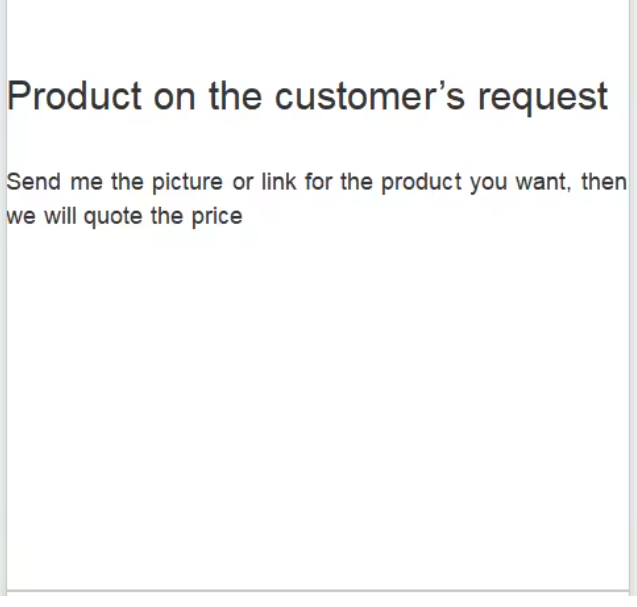Viewport: 637px width, 607px height.
Task: Click the word "or" in the description
Action: point(243,183)
